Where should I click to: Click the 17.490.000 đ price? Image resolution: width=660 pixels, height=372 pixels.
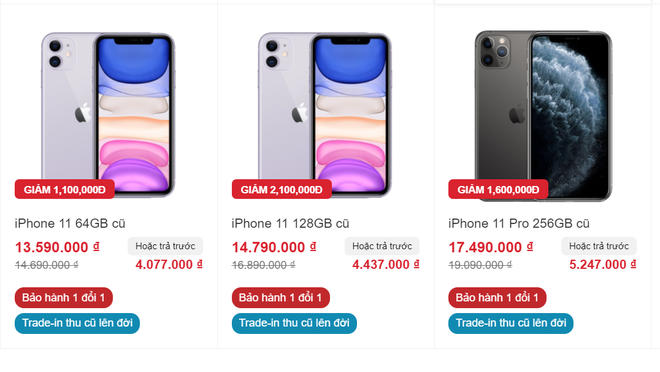[491, 247]
